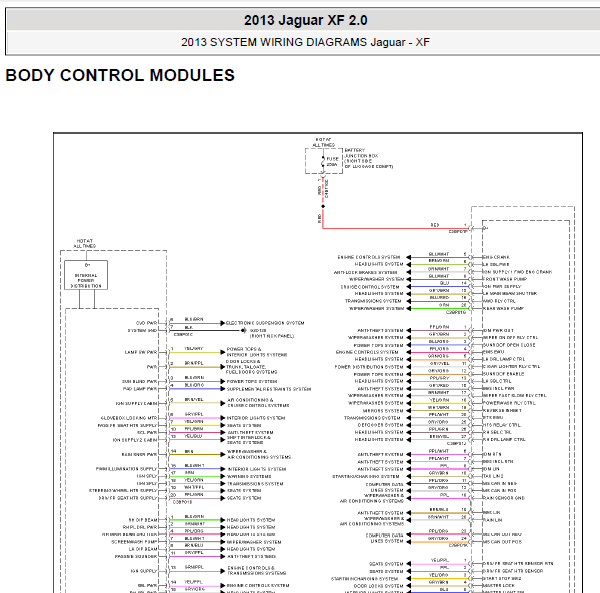This screenshot has height=593, width=600.
Task: Select "ANTI-LOCK BRAKES SYSTEM" label
Action: click(x=365, y=272)
